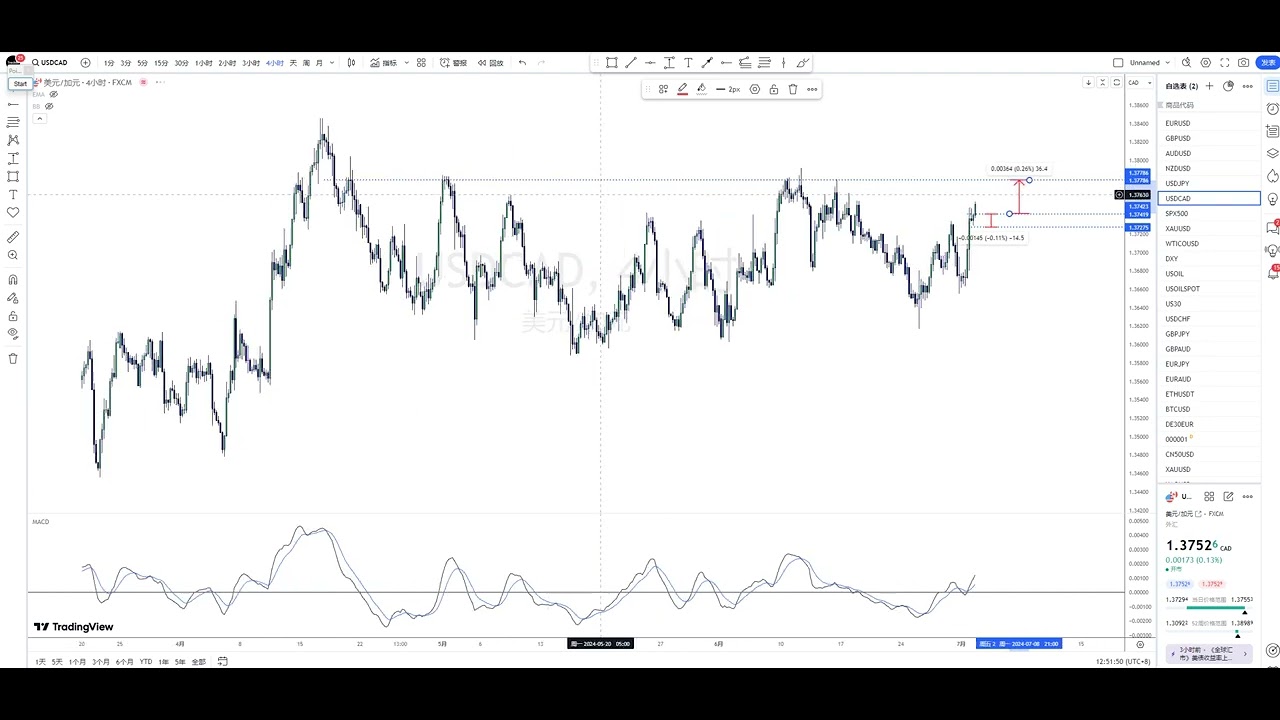Open the 指标 indicators menu
Screen dimensions: 1280x720
[x=383, y=63]
